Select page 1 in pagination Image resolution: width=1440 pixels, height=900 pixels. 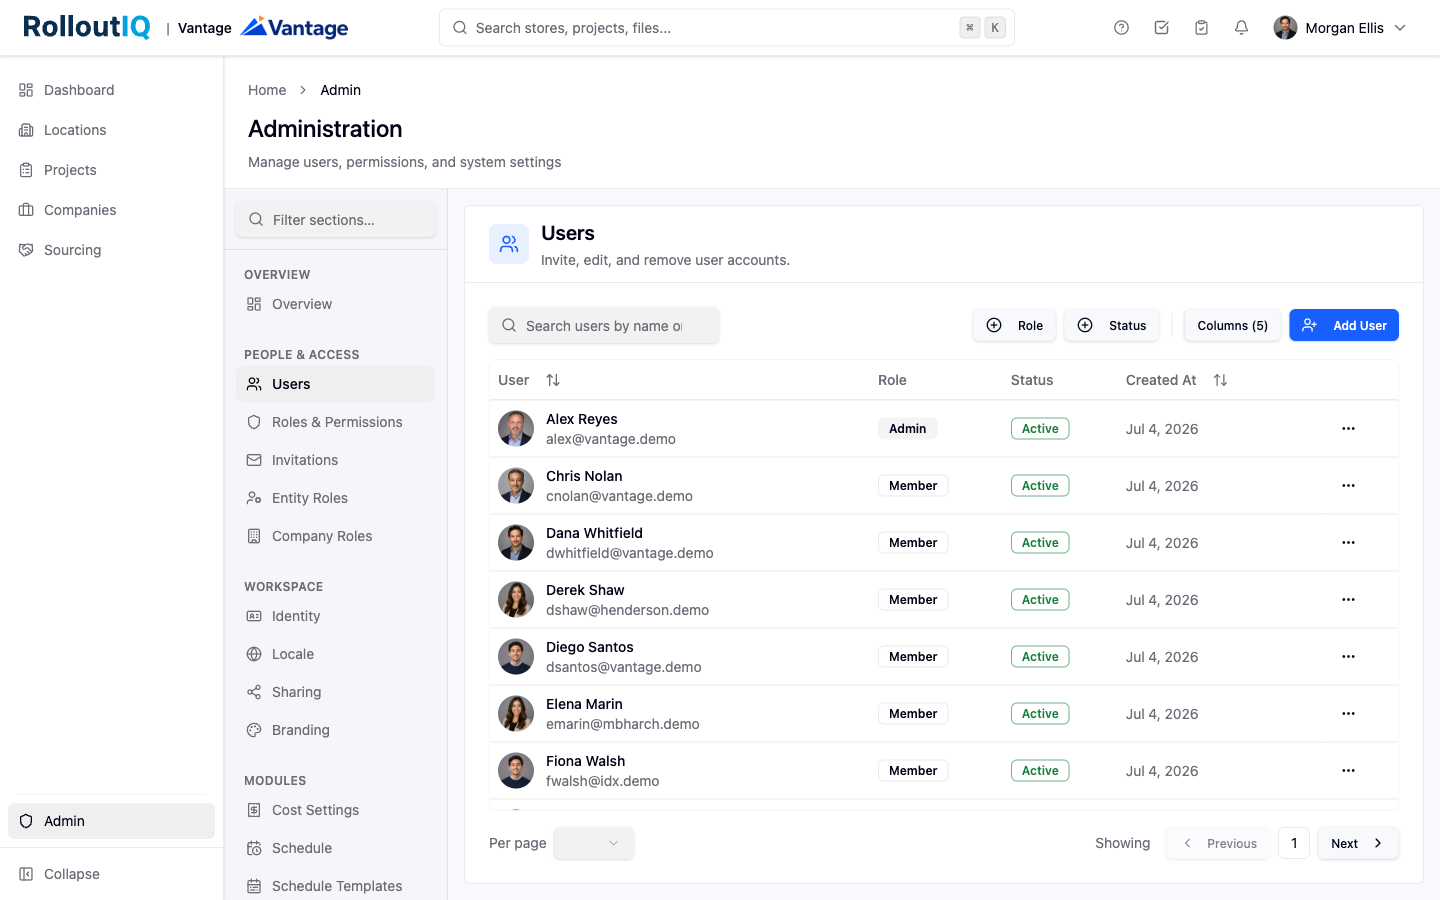point(1294,843)
